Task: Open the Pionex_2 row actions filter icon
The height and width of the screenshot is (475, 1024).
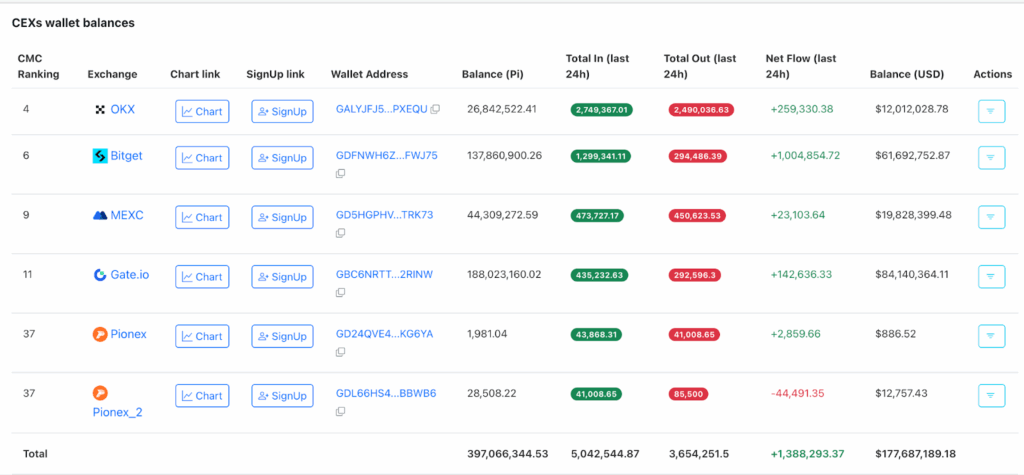Action: 991,395
